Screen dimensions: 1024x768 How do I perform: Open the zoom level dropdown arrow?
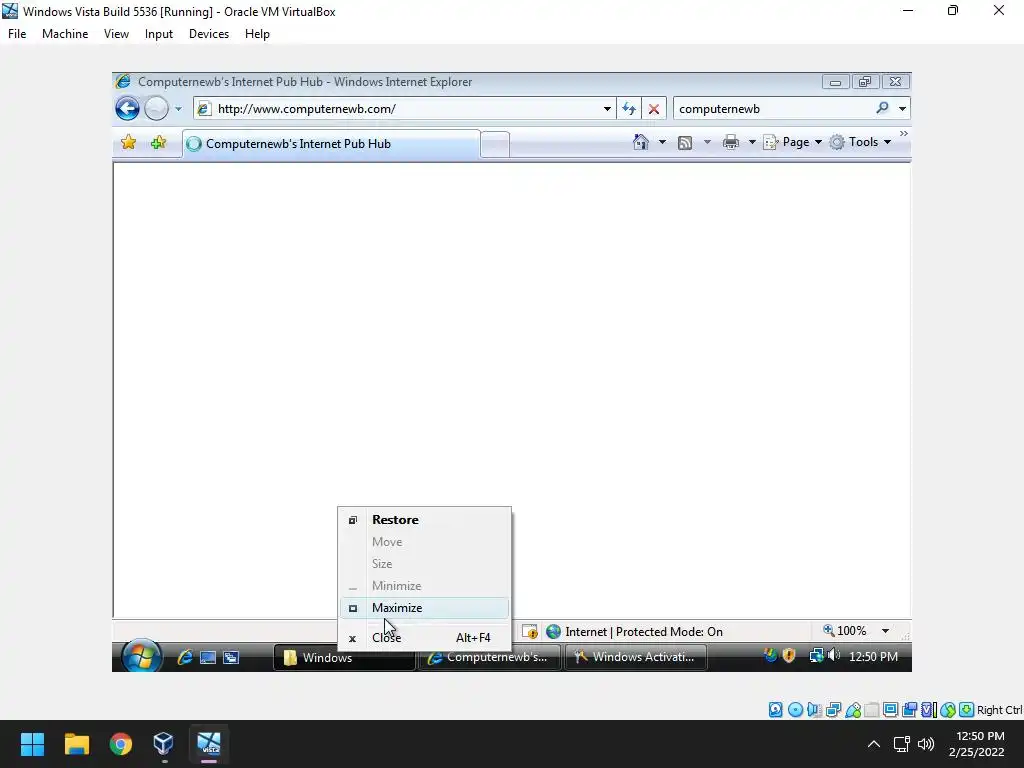886,631
